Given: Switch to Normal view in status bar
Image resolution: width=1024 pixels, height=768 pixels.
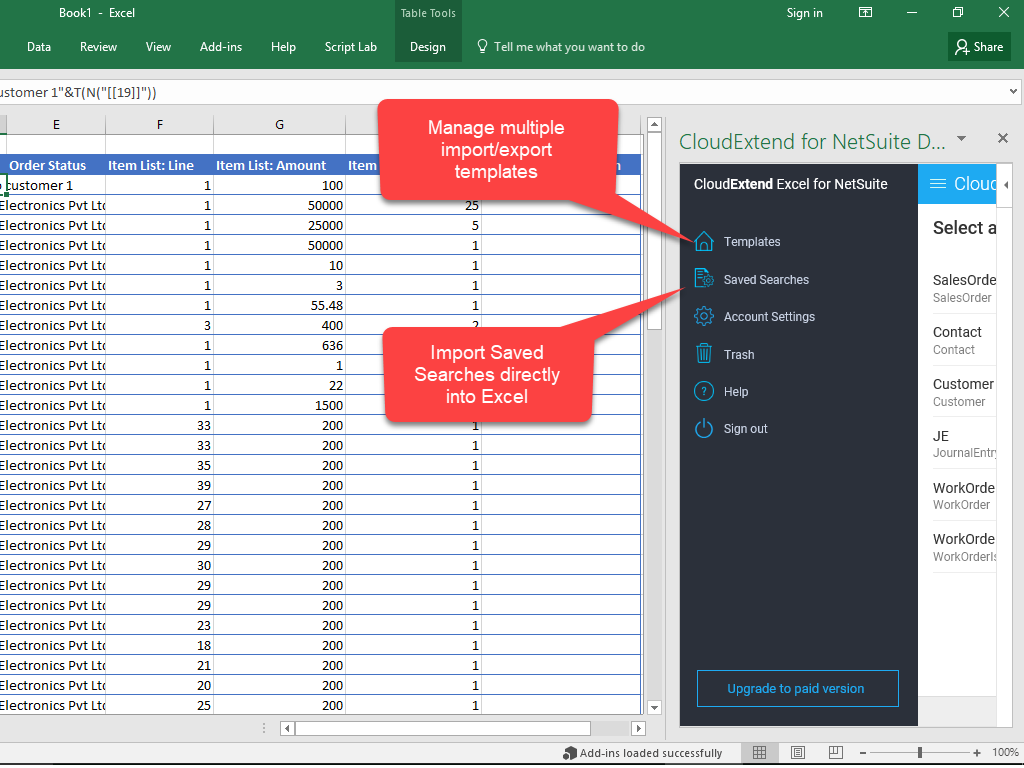Looking at the screenshot, I should click(760, 753).
